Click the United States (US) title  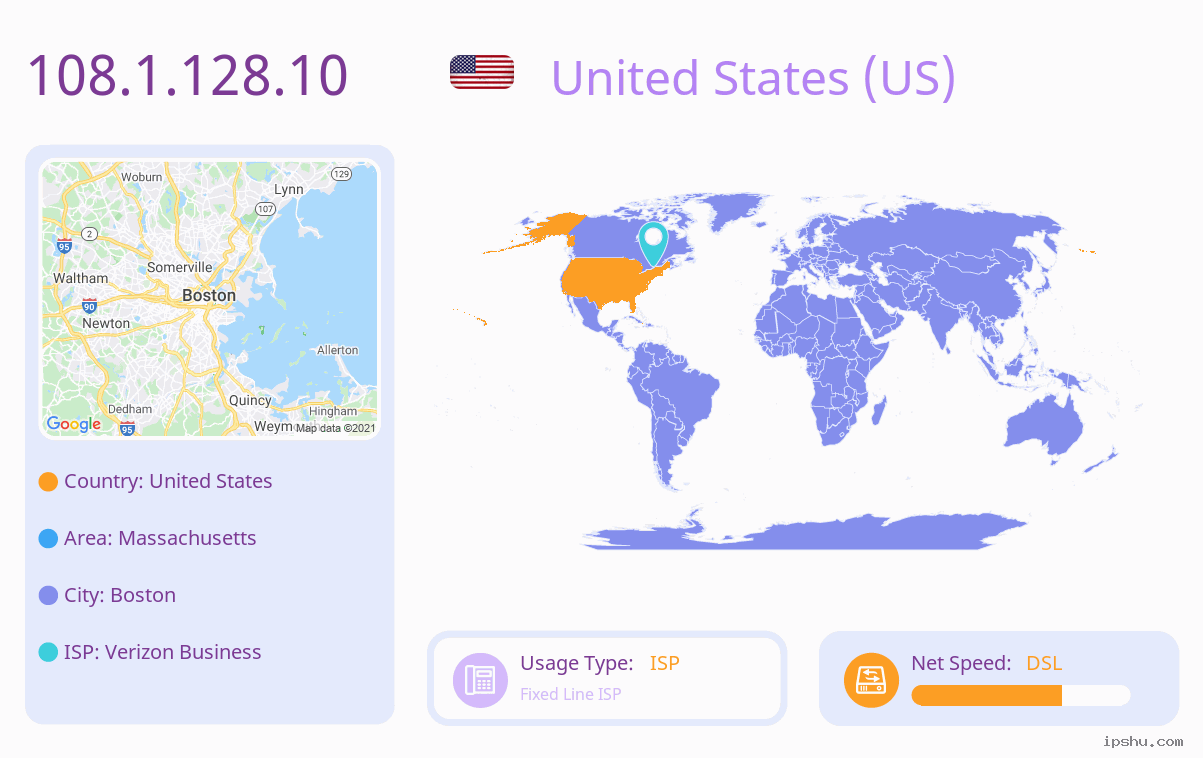point(753,78)
